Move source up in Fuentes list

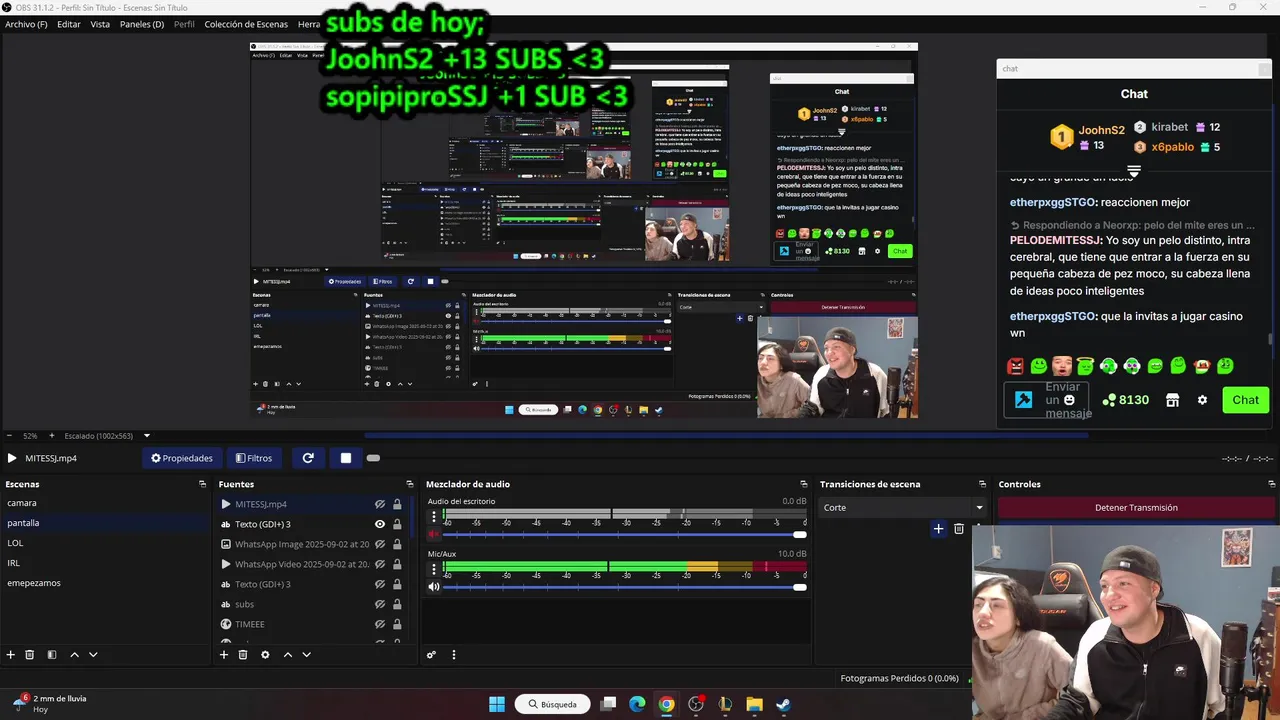(288, 655)
